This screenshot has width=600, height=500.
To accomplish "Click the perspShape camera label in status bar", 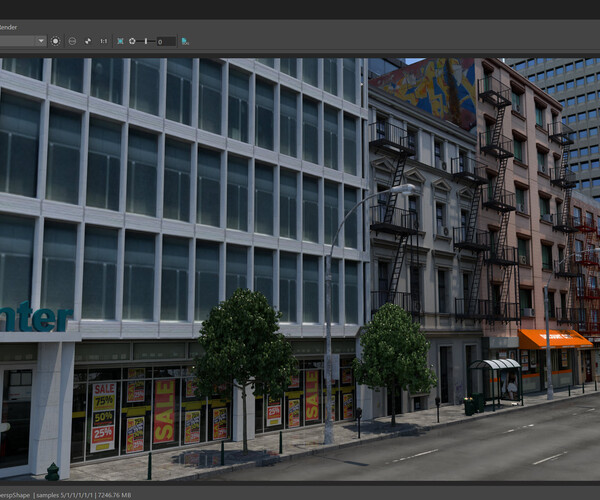I will point(16,494).
